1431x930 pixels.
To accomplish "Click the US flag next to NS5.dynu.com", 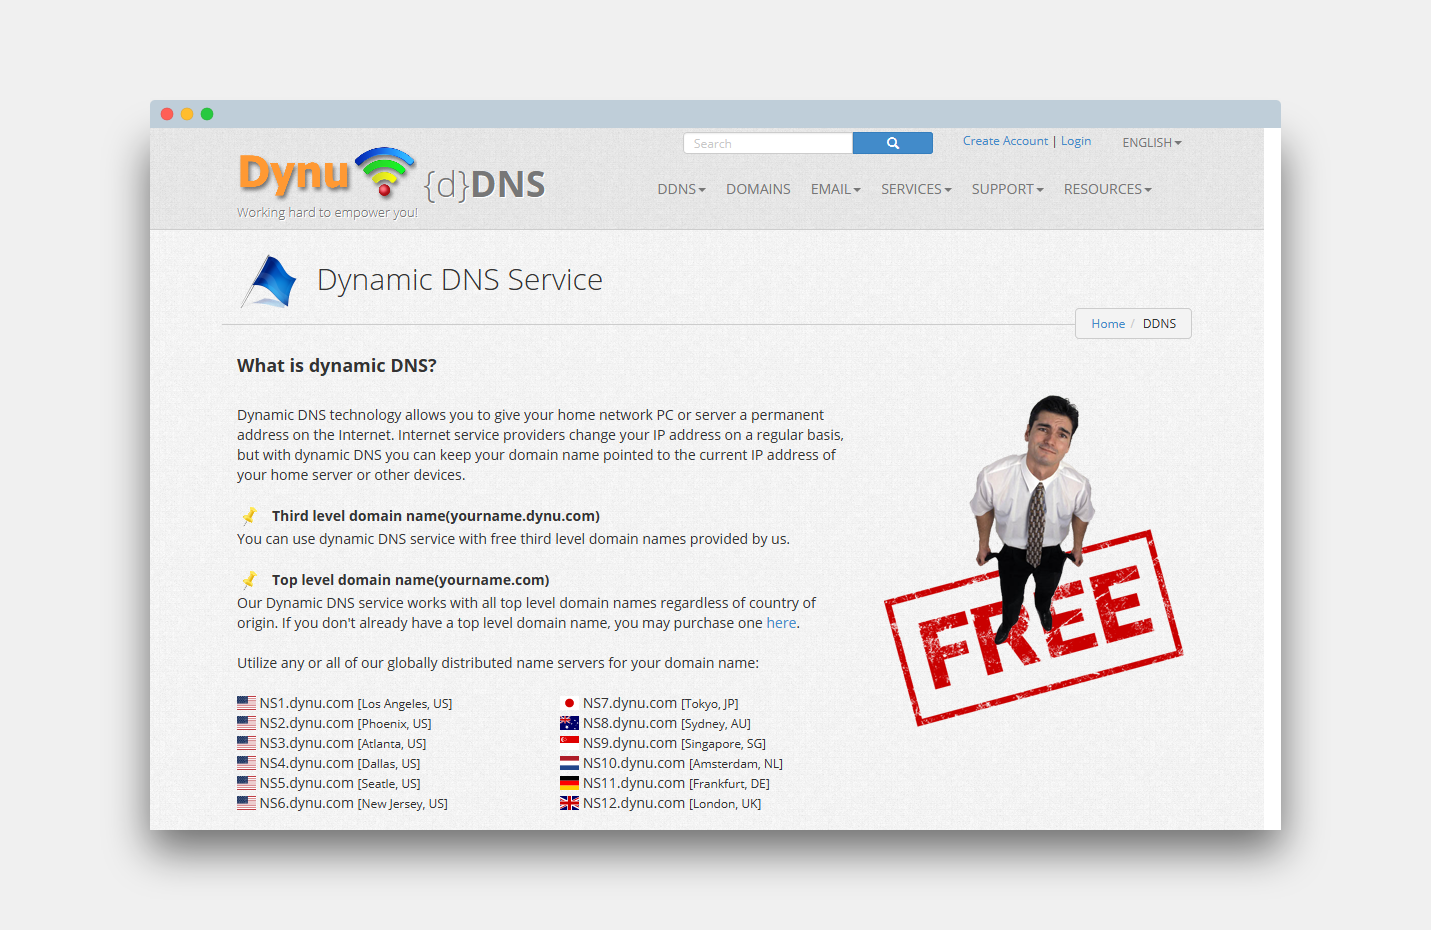I will [246, 783].
